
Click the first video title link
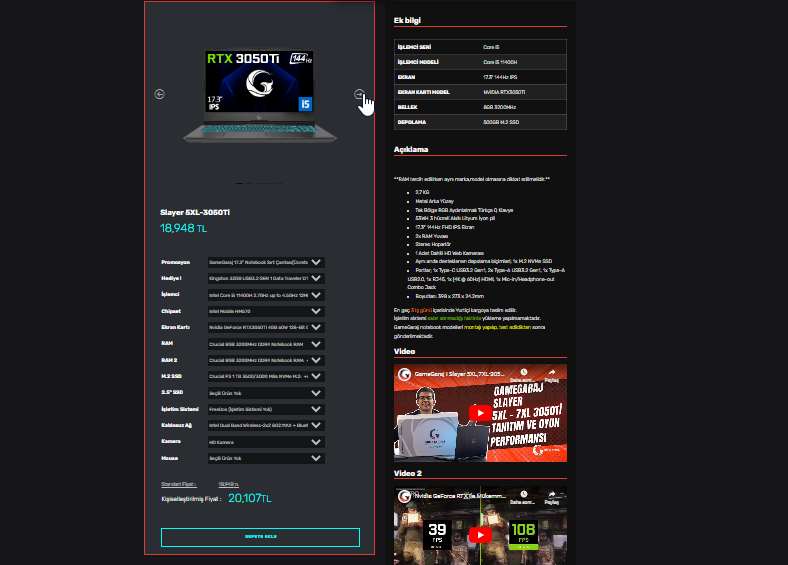pyautogui.click(x=459, y=374)
